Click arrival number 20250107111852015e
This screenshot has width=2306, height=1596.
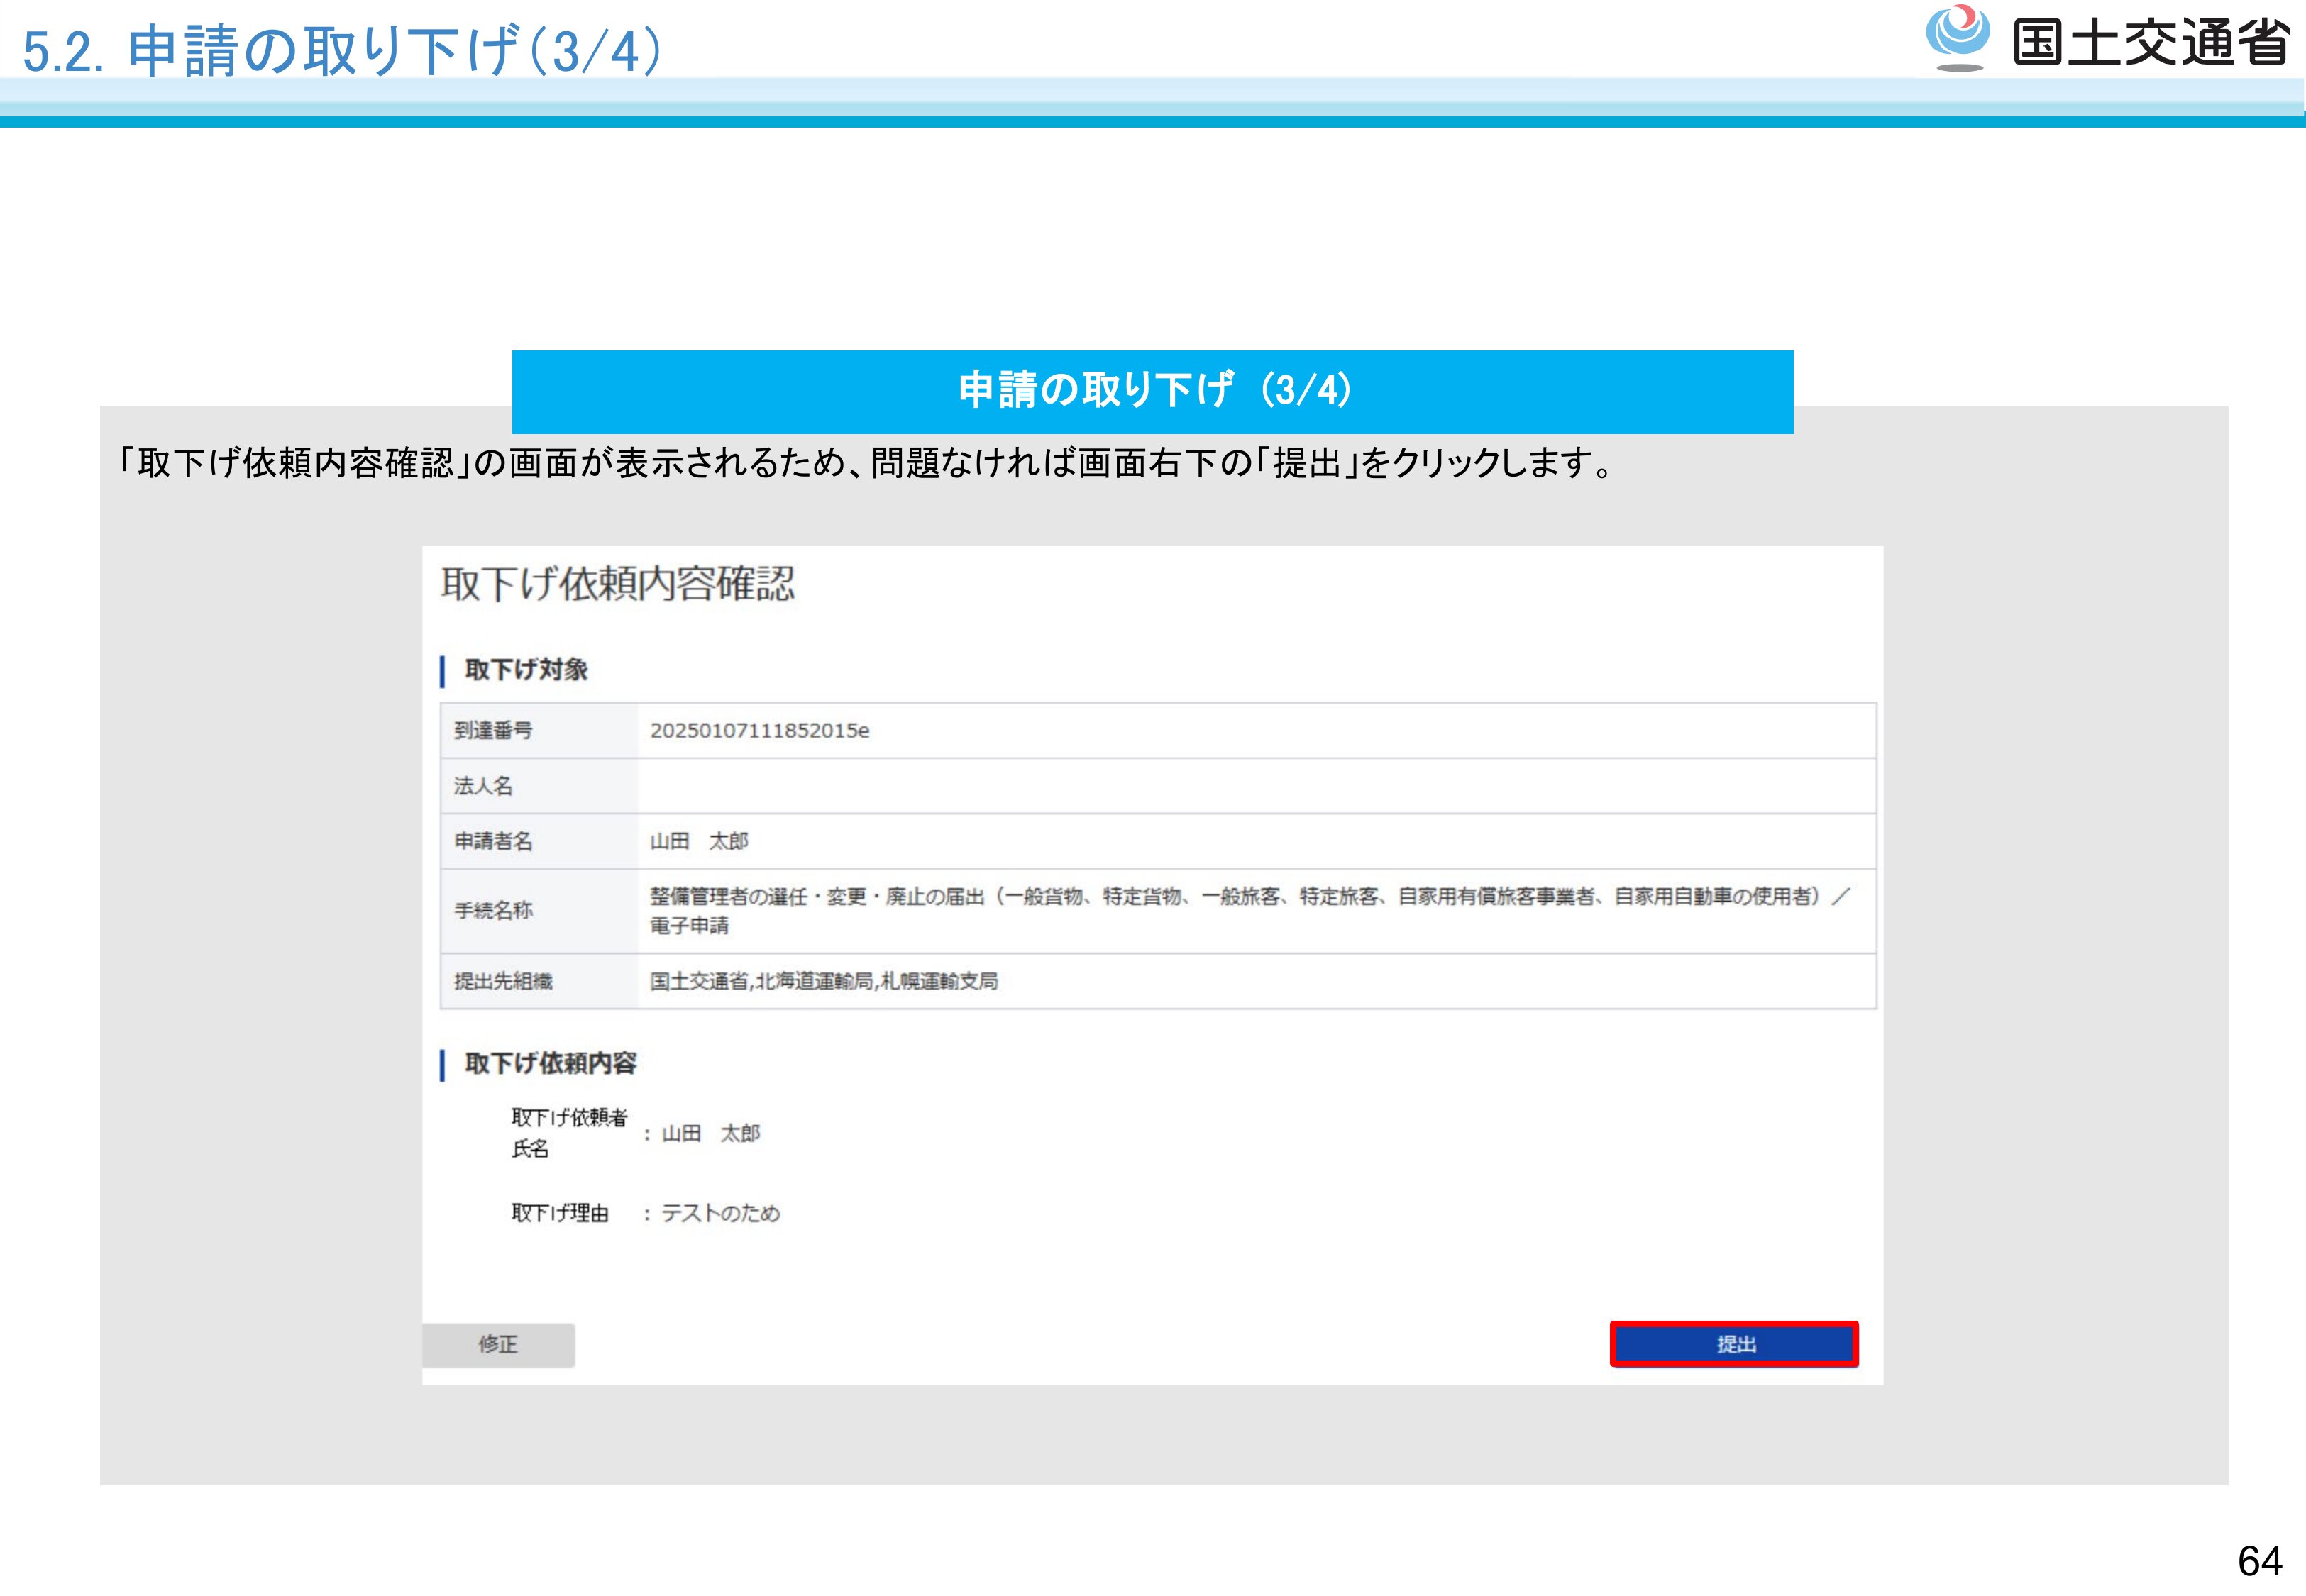(759, 731)
